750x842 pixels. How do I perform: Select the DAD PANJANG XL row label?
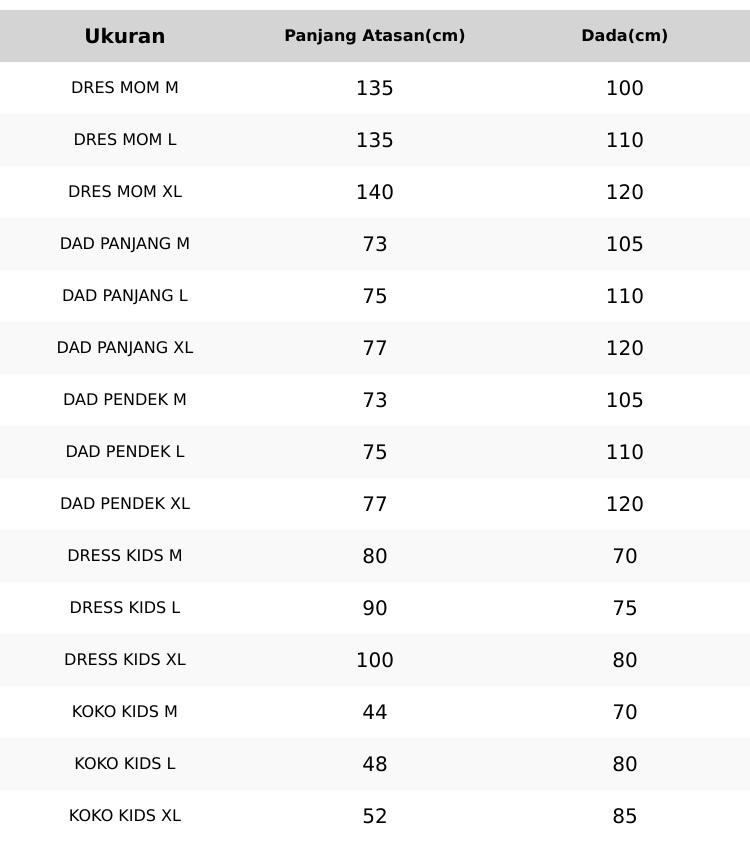(x=125, y=348)
